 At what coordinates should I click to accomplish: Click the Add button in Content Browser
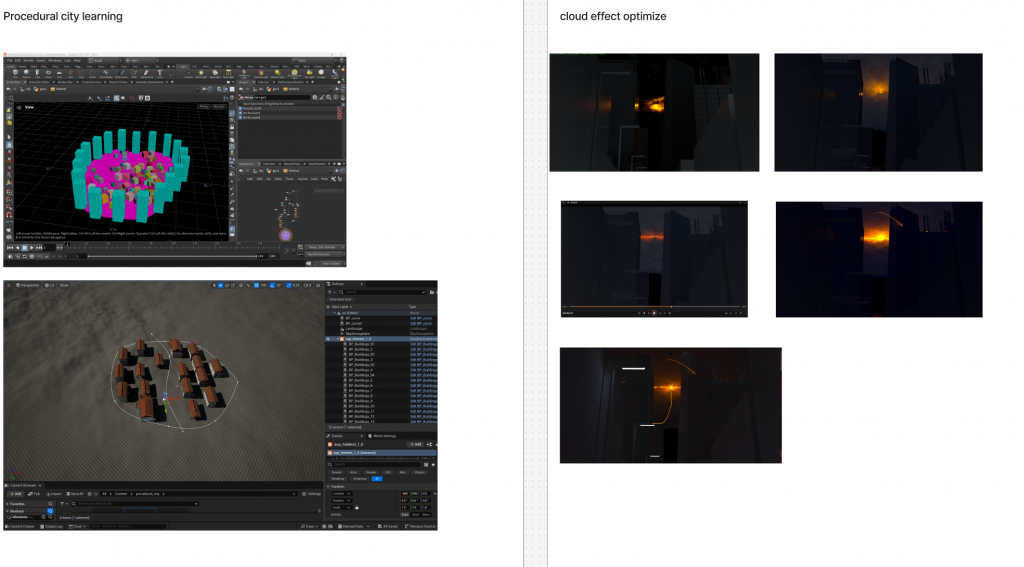[16, 494]
